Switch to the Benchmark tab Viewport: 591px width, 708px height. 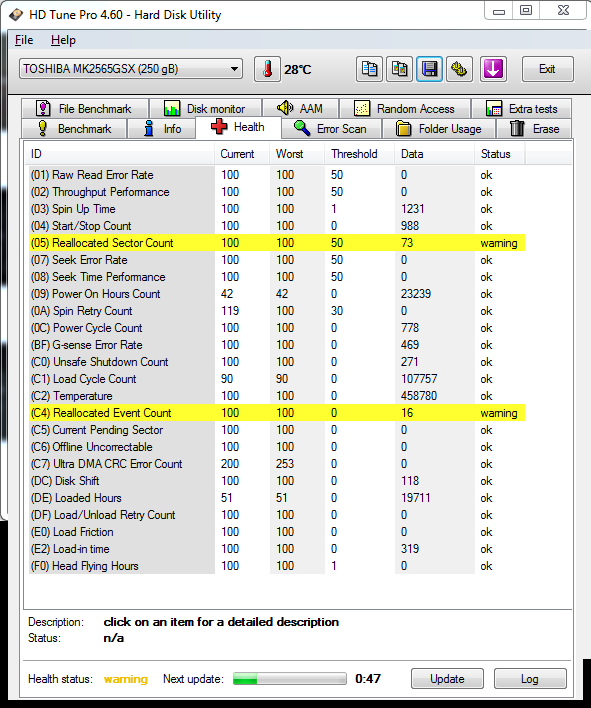pyautogui.click(x=74, y=129)
